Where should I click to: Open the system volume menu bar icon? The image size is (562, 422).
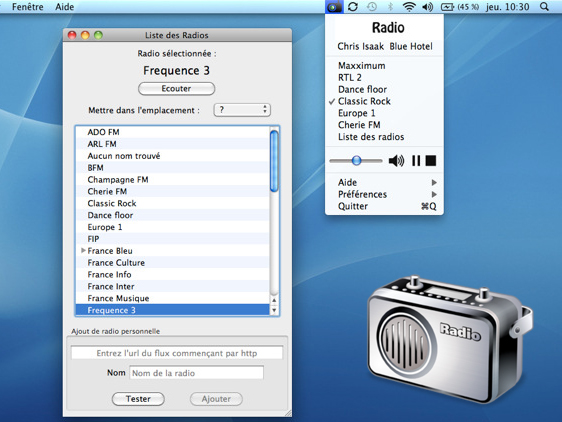(x=427, y=6)
